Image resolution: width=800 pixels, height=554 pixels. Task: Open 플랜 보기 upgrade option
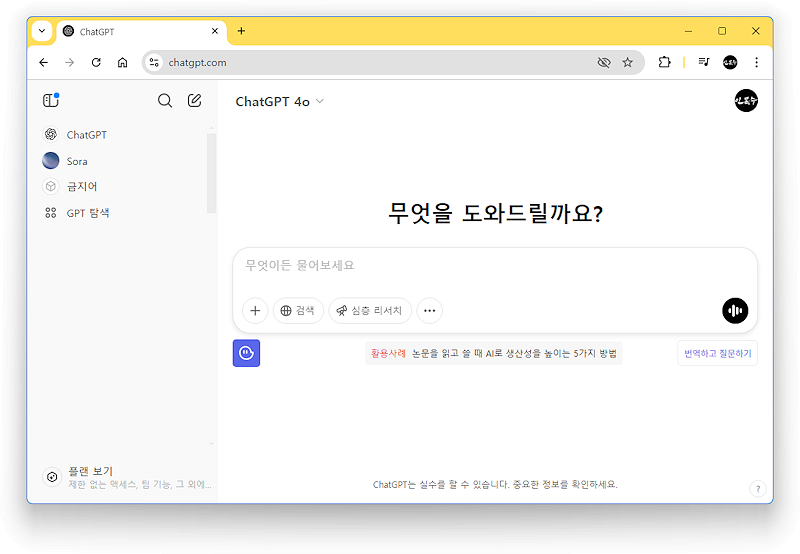127,477
